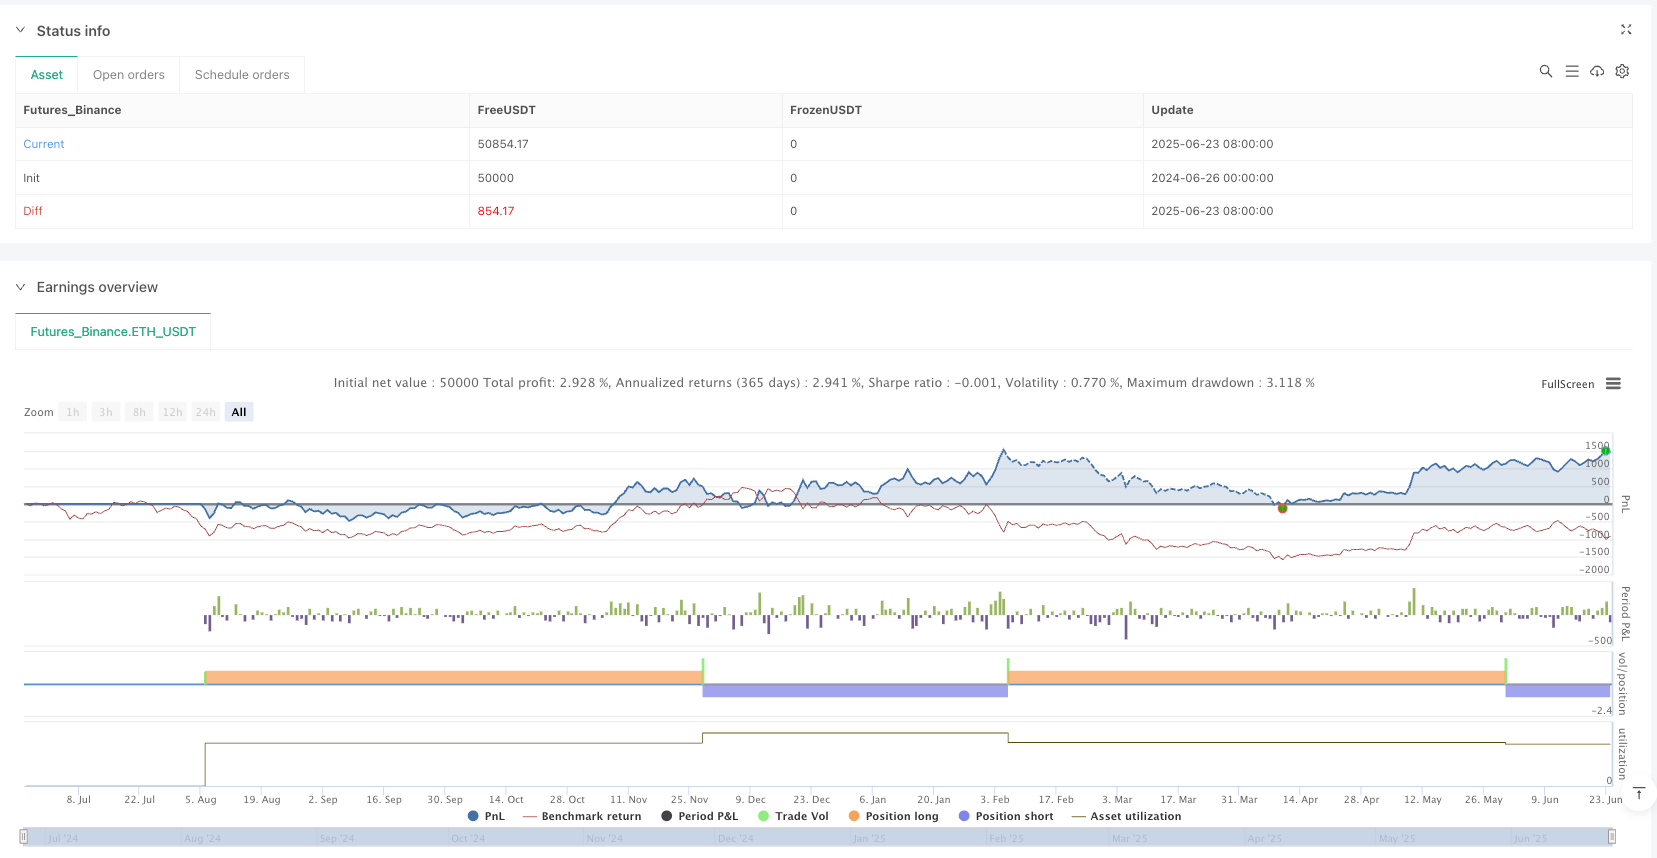Click the search icon in Status info
Screen dimensions: 1657x858
[1545, 71]
